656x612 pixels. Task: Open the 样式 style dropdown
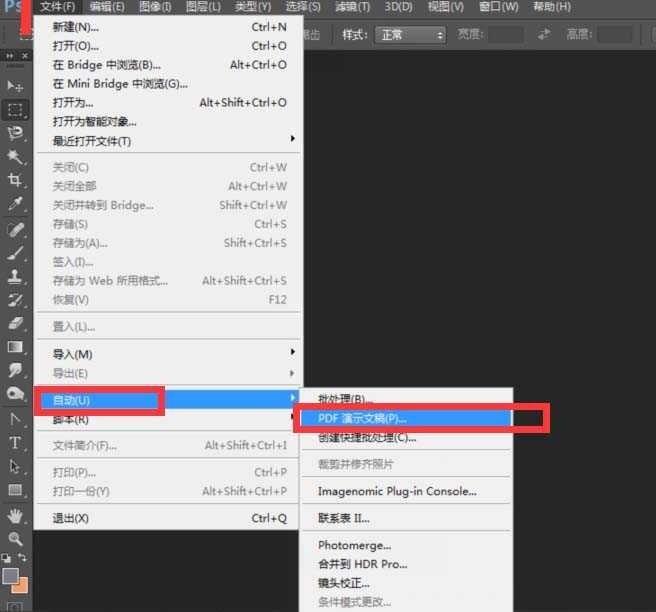(x=410, y=35)
